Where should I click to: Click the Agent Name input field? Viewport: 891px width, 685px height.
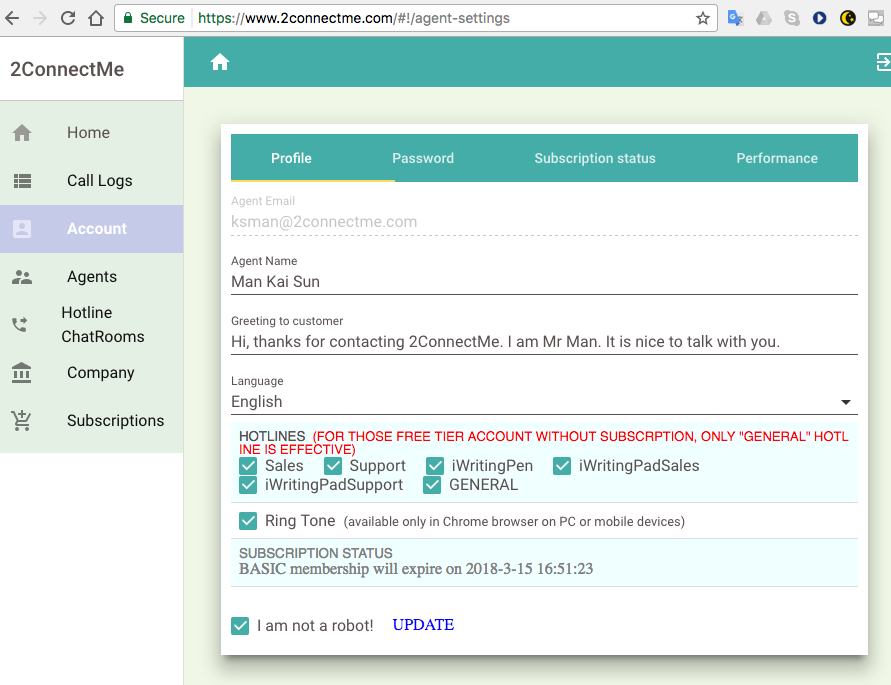click(544, 282)
